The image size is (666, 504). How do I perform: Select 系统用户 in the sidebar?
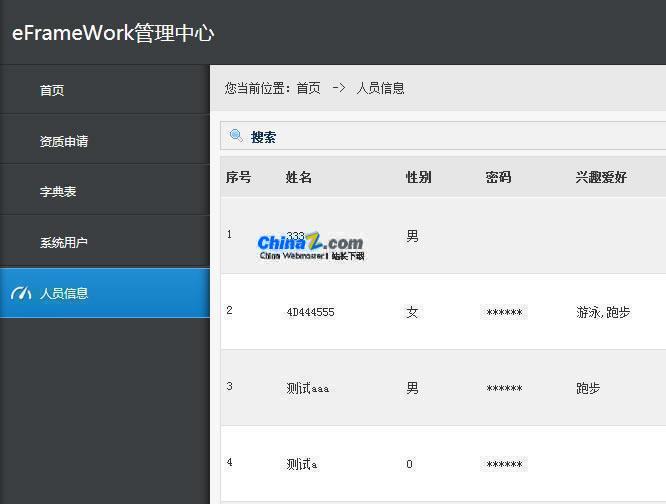[64, 242]
